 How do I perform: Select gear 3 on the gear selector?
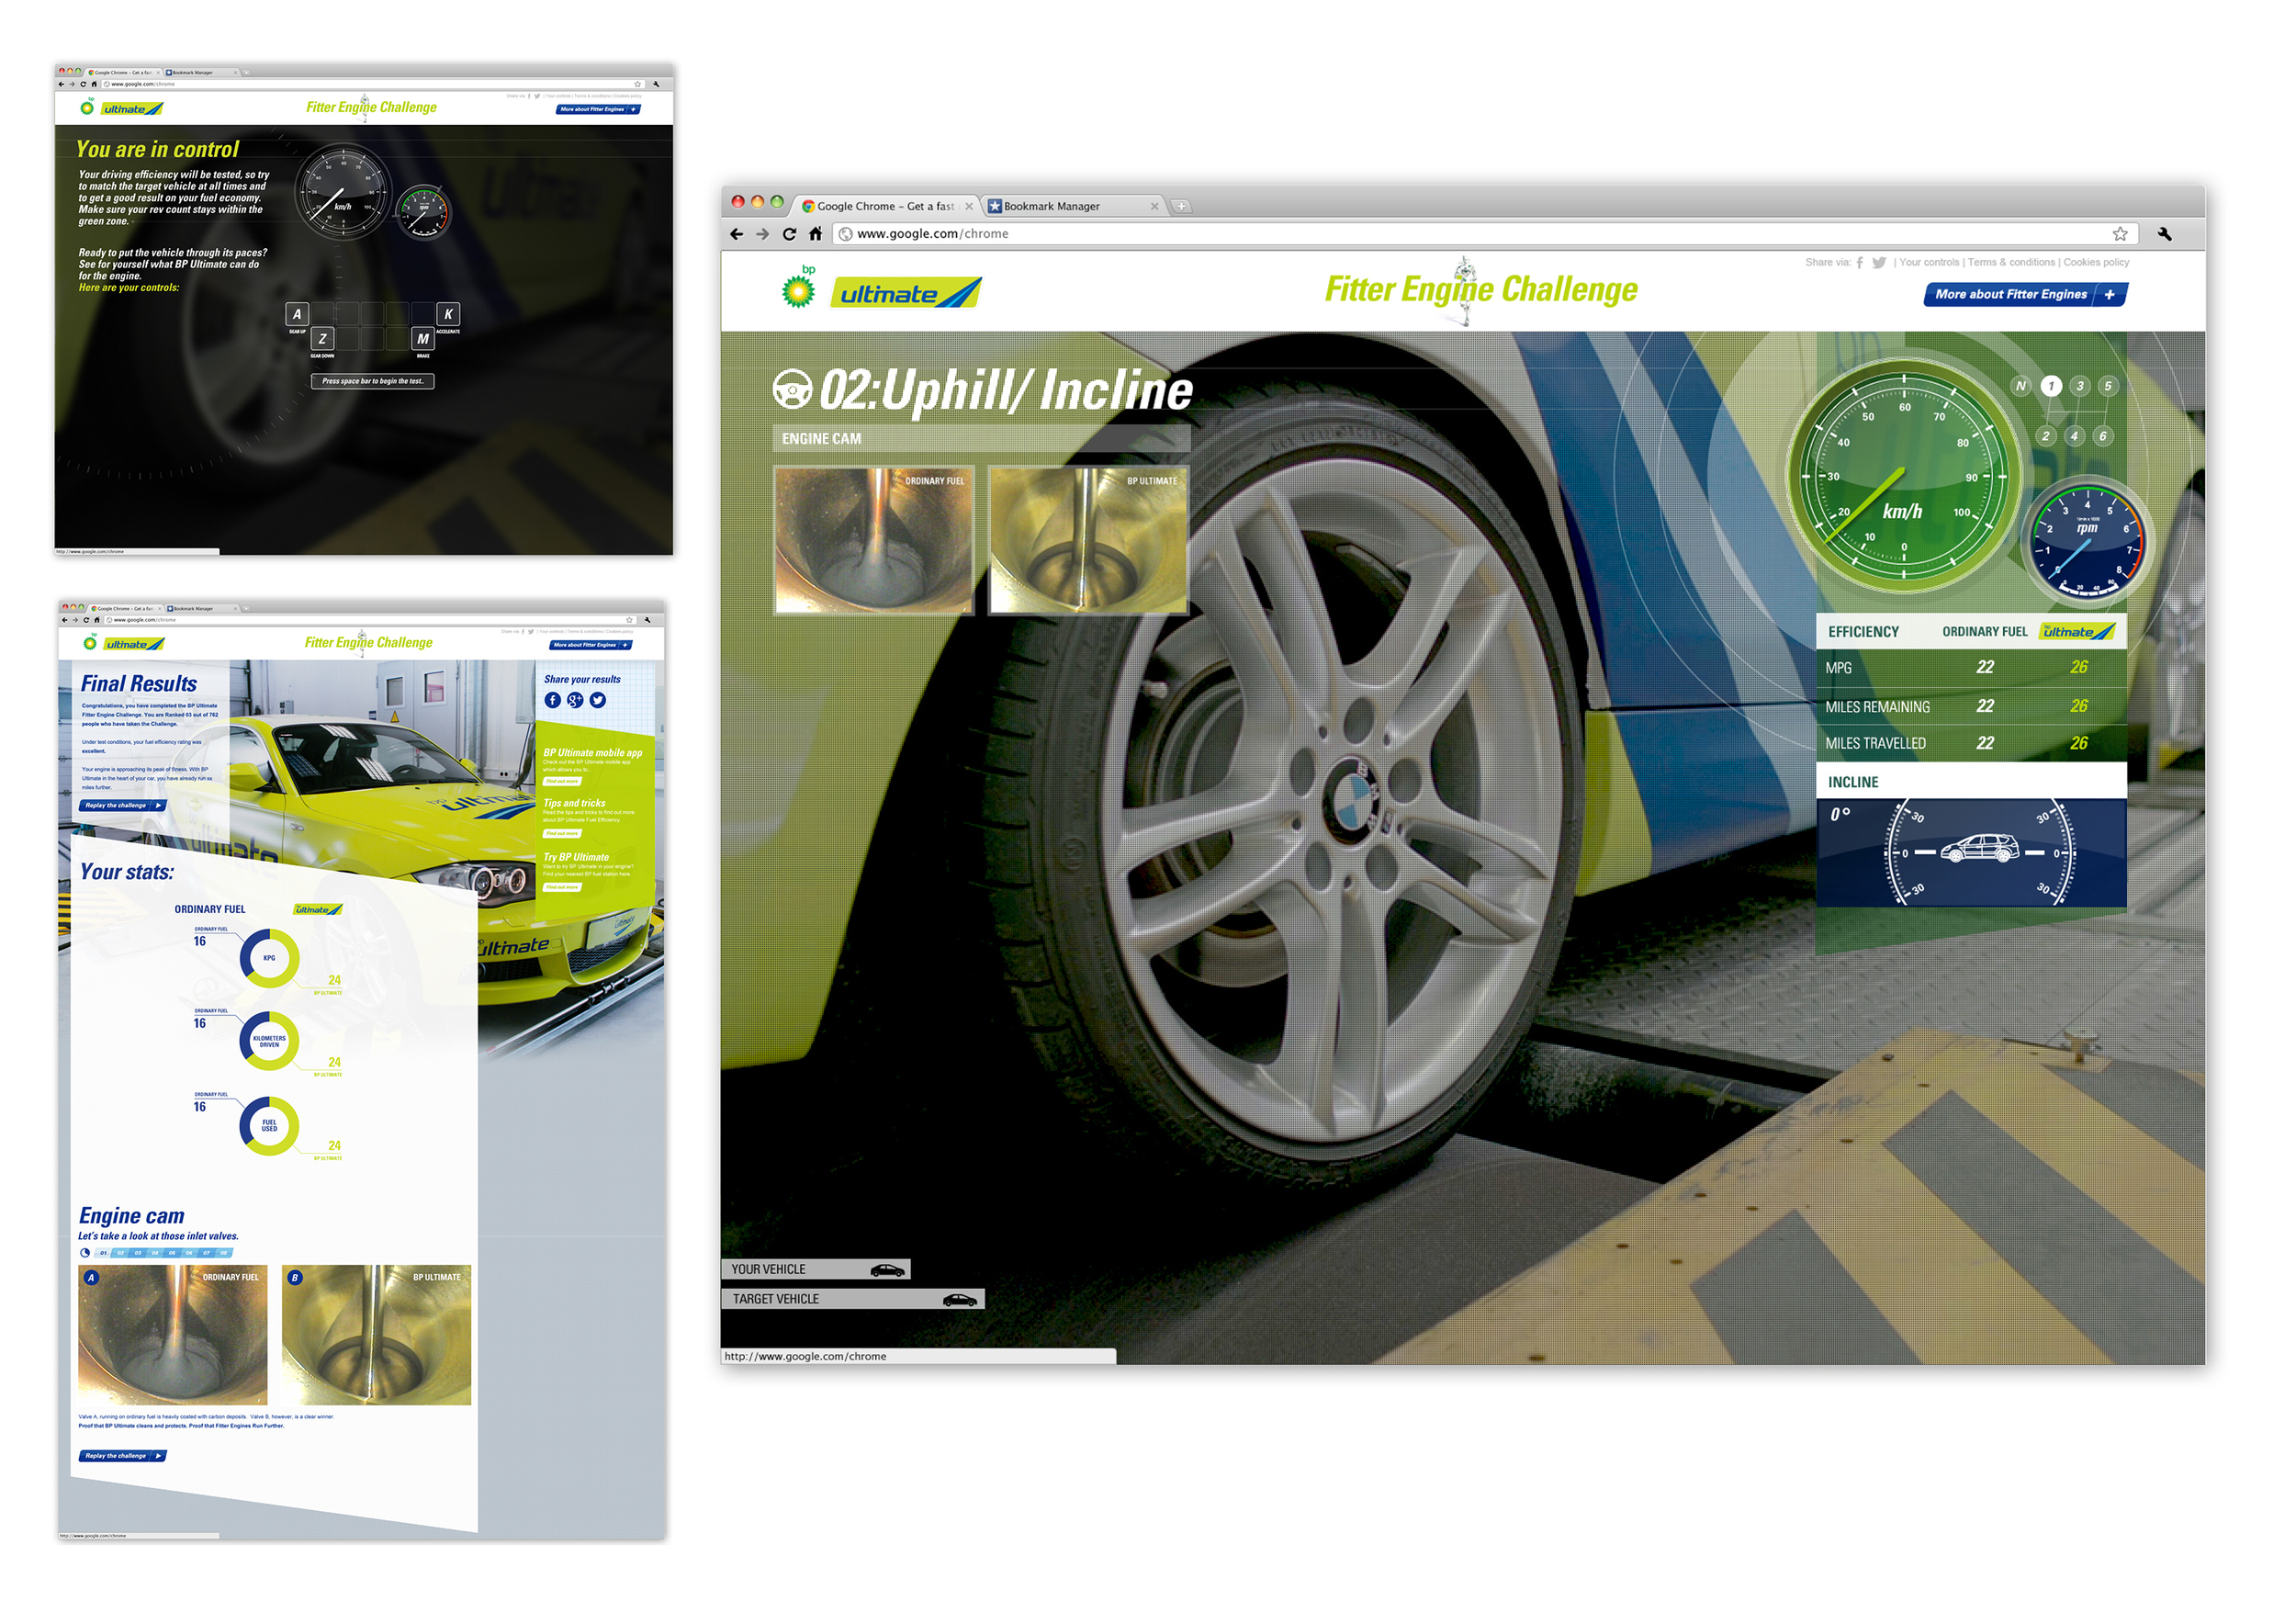tap(2080, 386)
